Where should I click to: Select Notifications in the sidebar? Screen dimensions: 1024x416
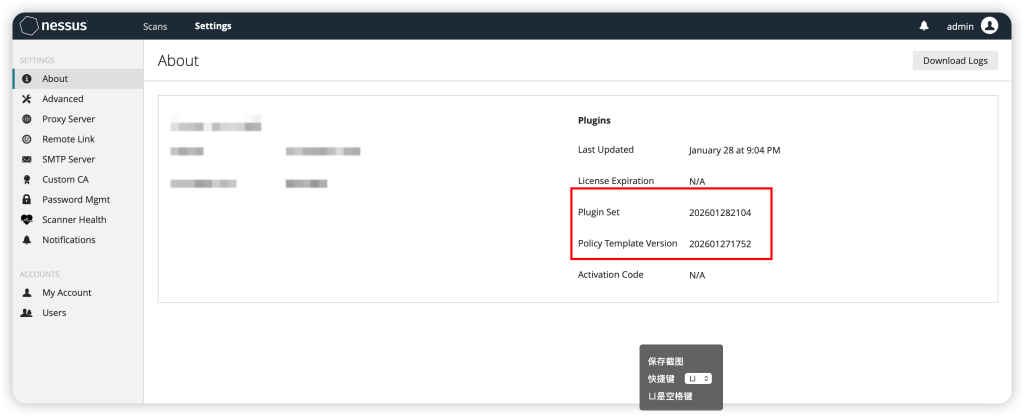pyautogui.click(x=68, y=240)
